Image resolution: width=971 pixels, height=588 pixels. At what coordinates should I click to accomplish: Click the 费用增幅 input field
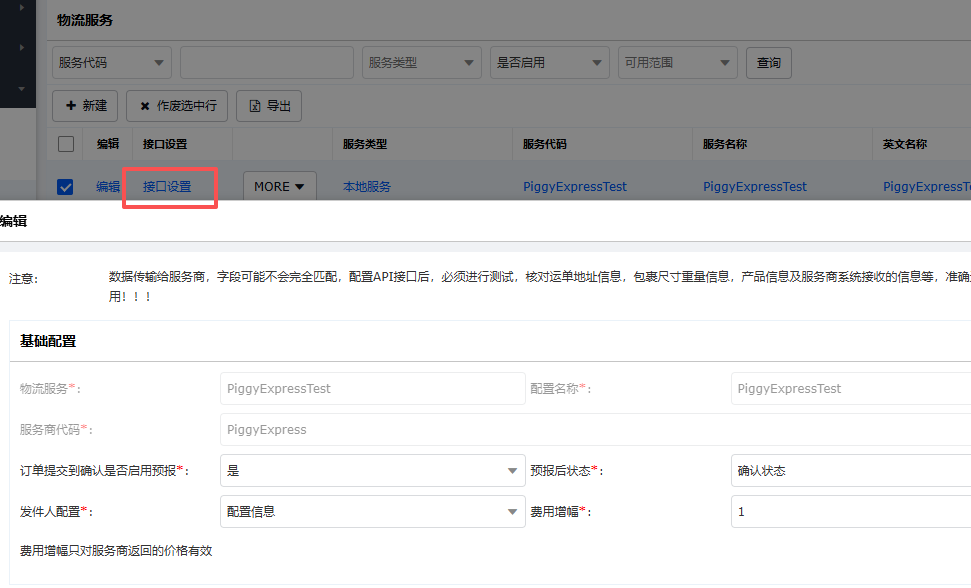[850, 512]
